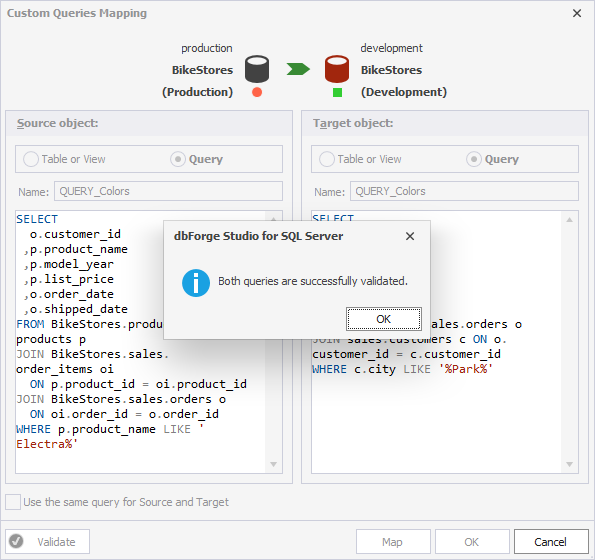Viewport: 595px width, 560px height.
Task: Click the green square development indicator
Action: tap(337, 92)
